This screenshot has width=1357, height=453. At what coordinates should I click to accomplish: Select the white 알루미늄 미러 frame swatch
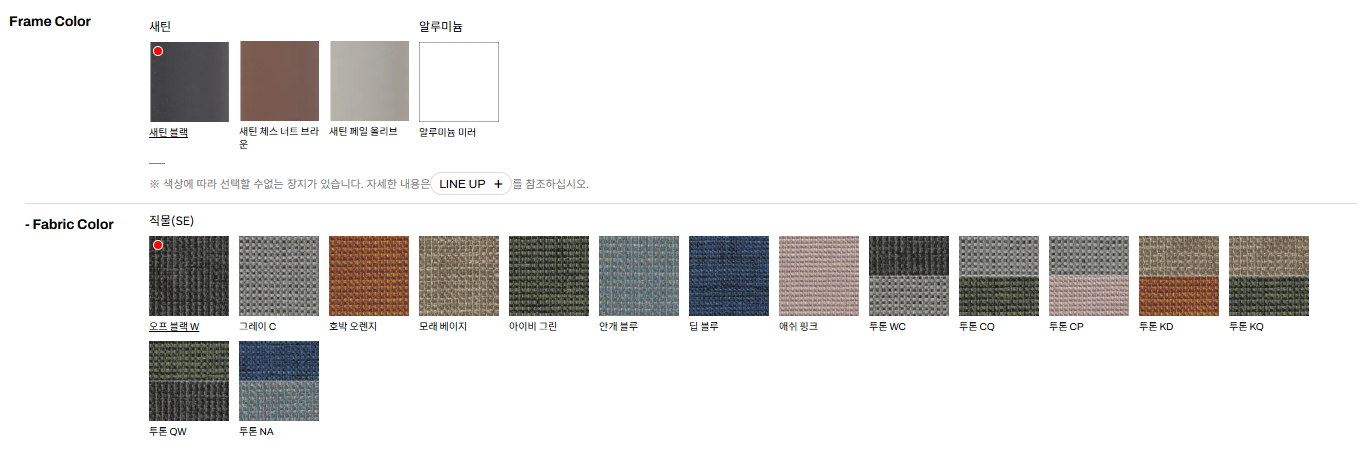point(459,81)
